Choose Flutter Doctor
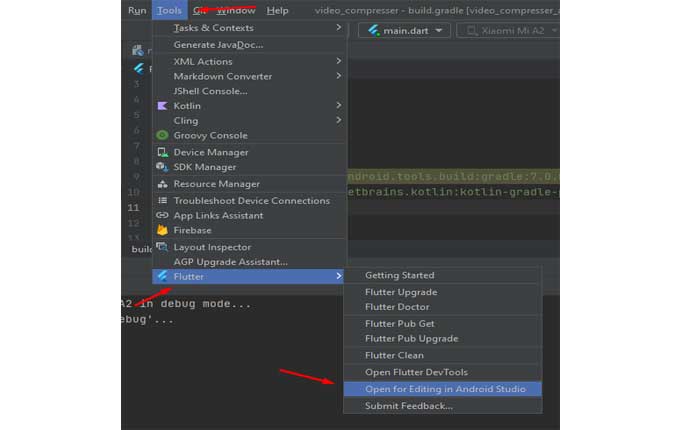Image resolution: width=700 pixels, height=430 pixels. tap(397, 307)
